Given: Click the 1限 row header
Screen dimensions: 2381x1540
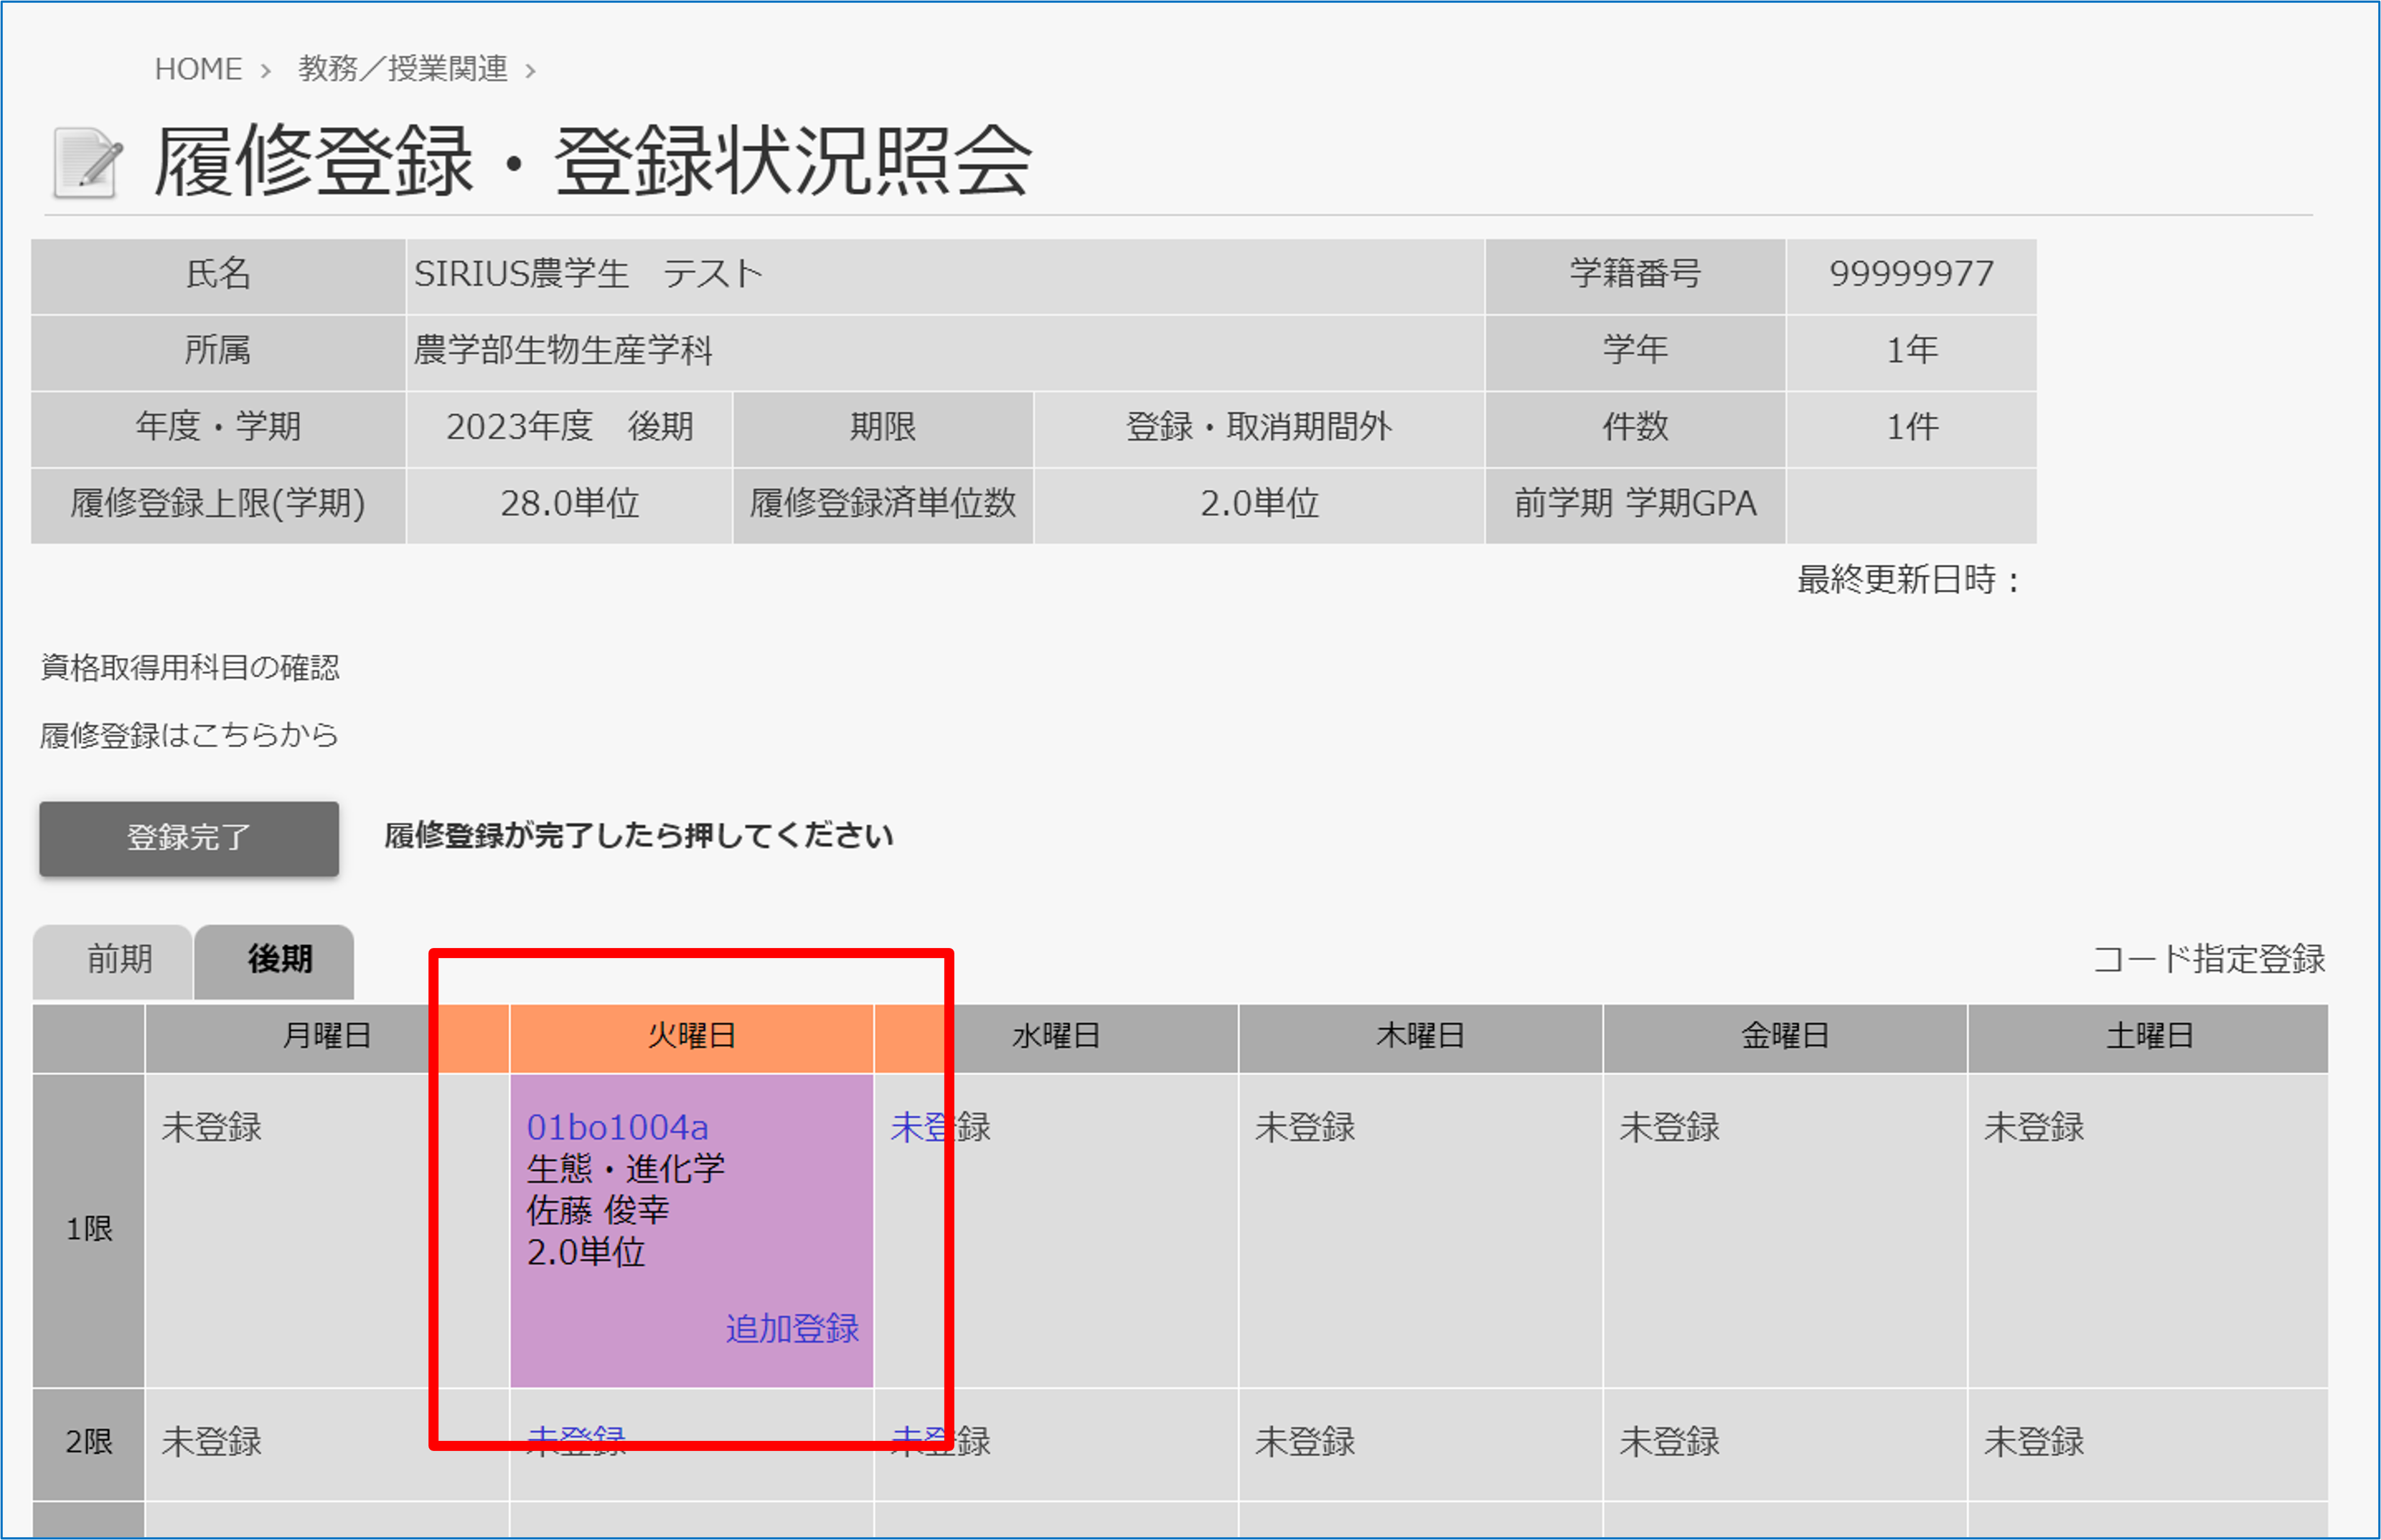Looking at the screenshot, I should (x=89, y=1230).
